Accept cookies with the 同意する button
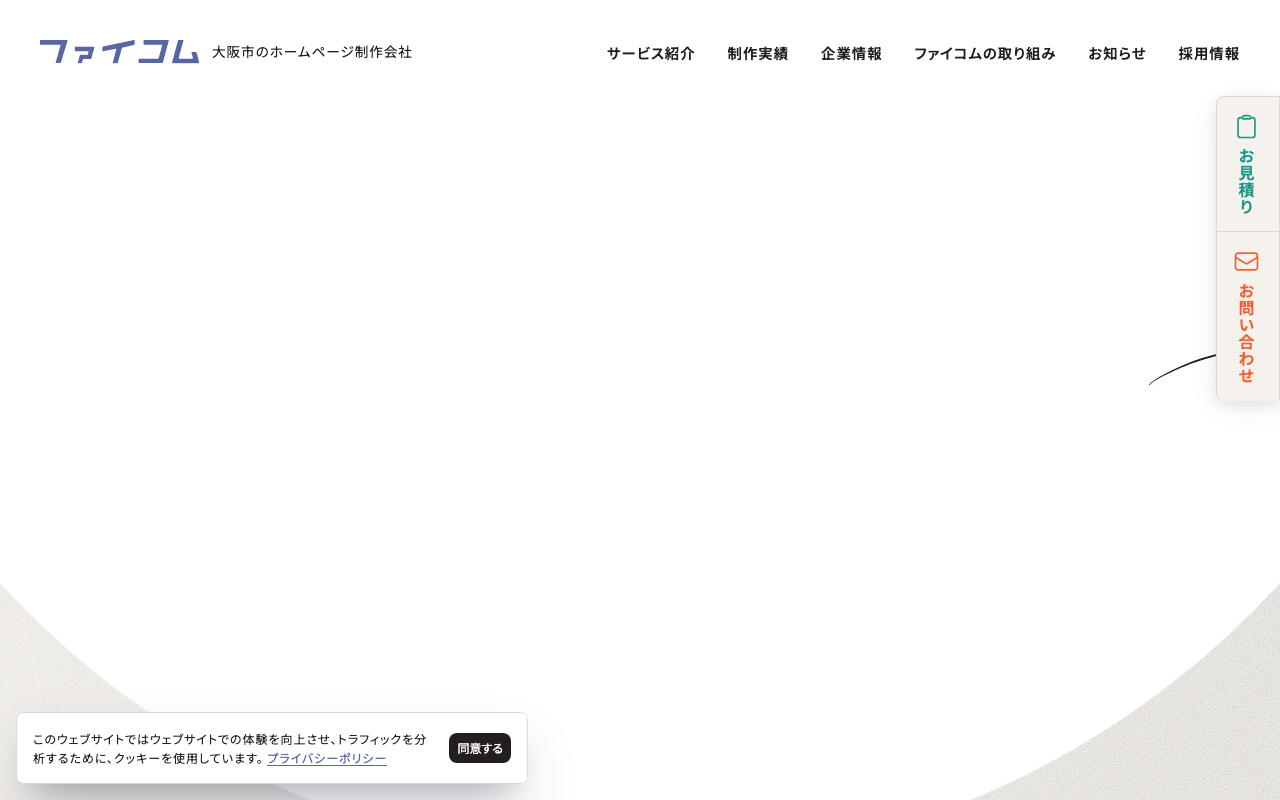The height and width of the screenshot is (800, 1280). click(480, 748)
